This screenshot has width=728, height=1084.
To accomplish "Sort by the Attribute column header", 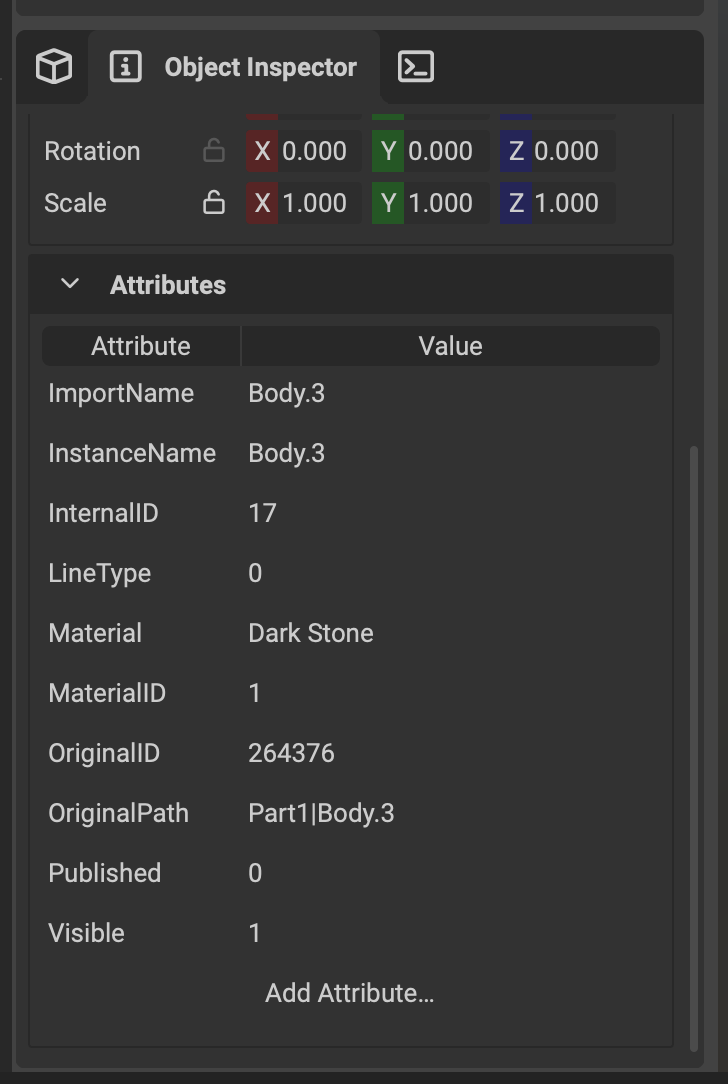I will 141,346.
